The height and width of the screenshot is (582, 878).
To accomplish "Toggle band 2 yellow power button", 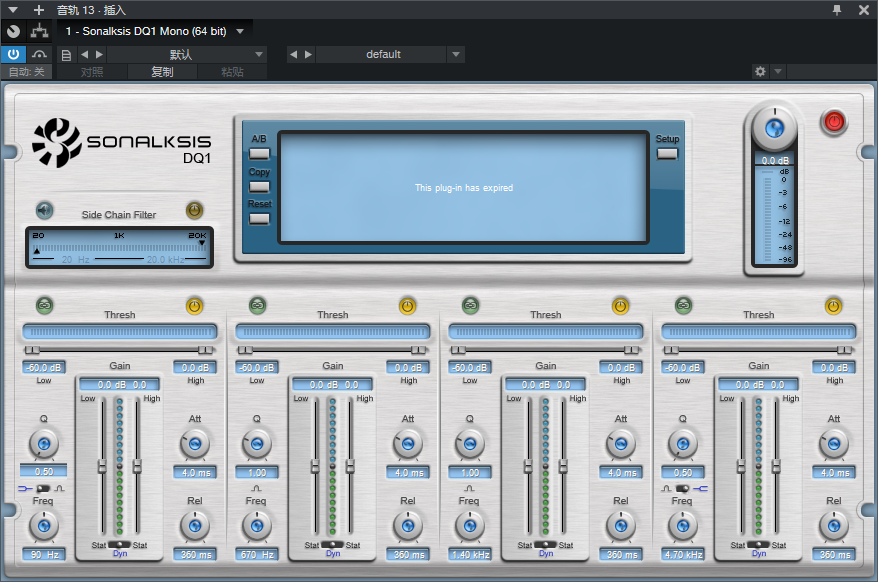I will point(407,306).
